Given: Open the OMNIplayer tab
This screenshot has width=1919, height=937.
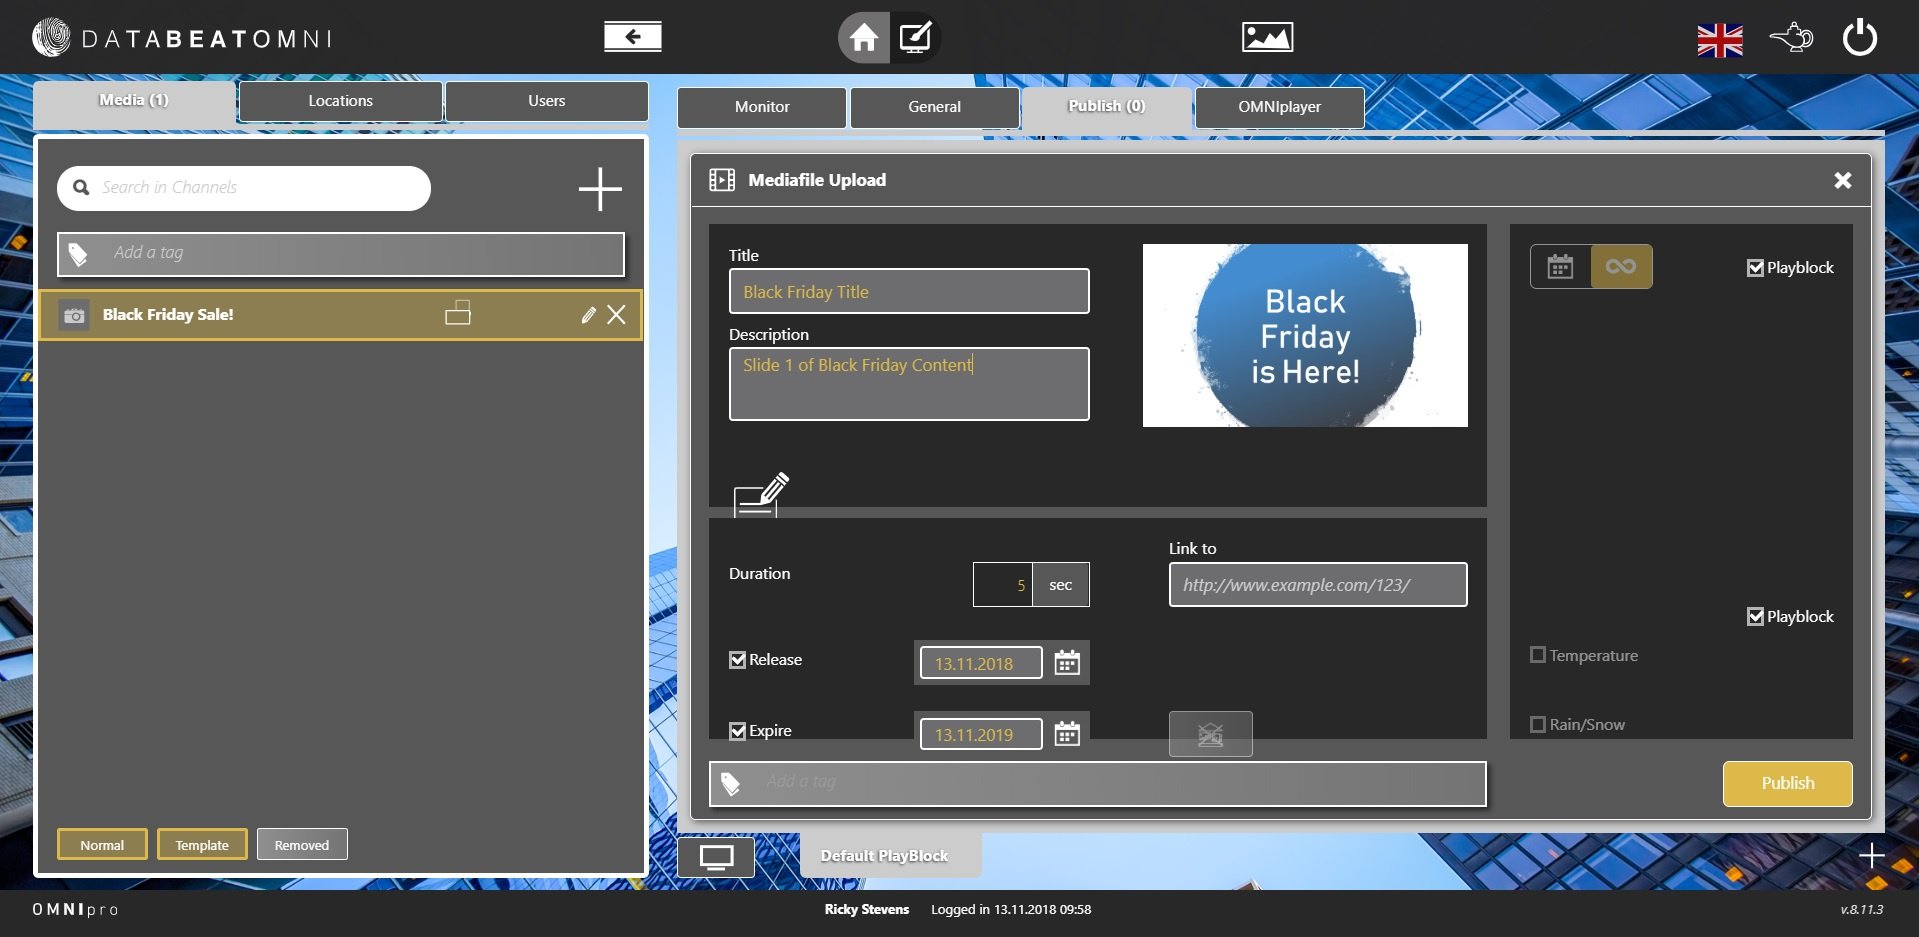Looking at the screenshot, I should click(1279, 107).
